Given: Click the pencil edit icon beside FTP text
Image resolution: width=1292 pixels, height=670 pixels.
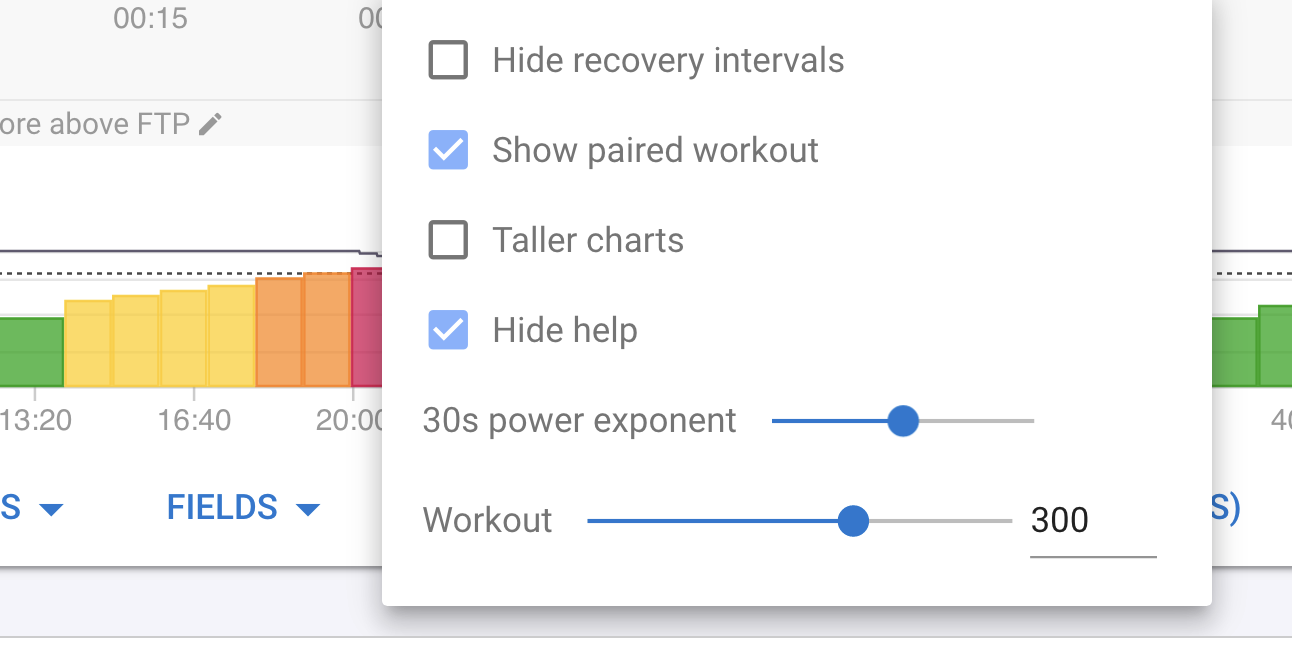Looking at the screenshot, I should point(209,124).
